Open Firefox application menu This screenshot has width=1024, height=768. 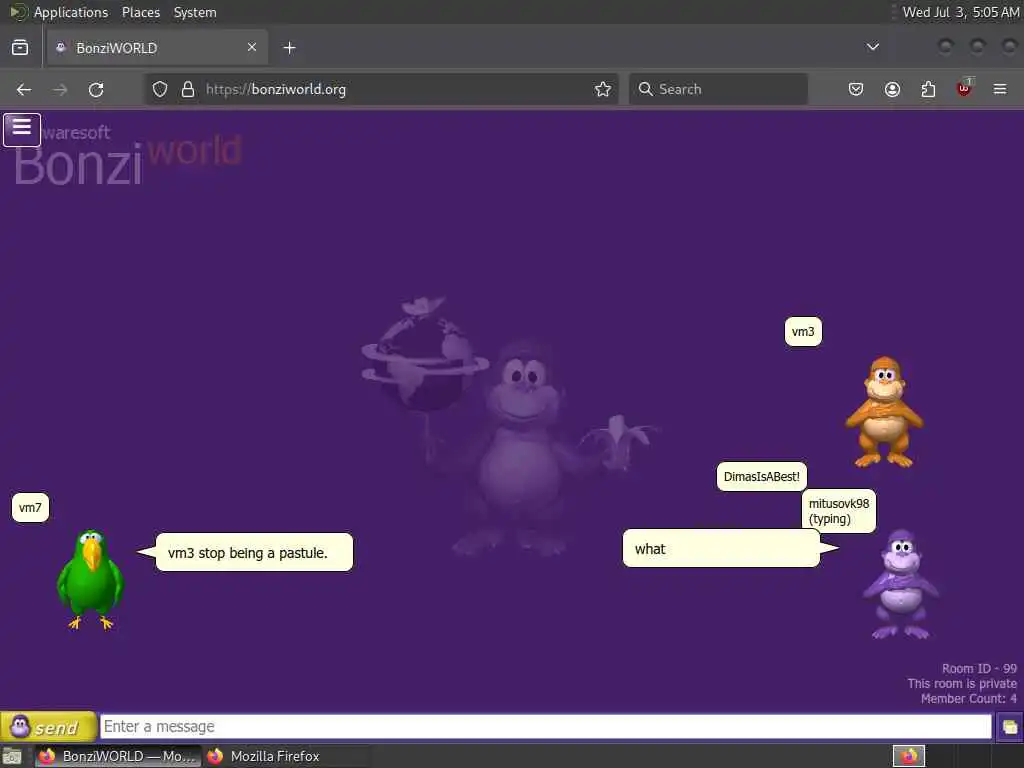tap(1000, 89)
